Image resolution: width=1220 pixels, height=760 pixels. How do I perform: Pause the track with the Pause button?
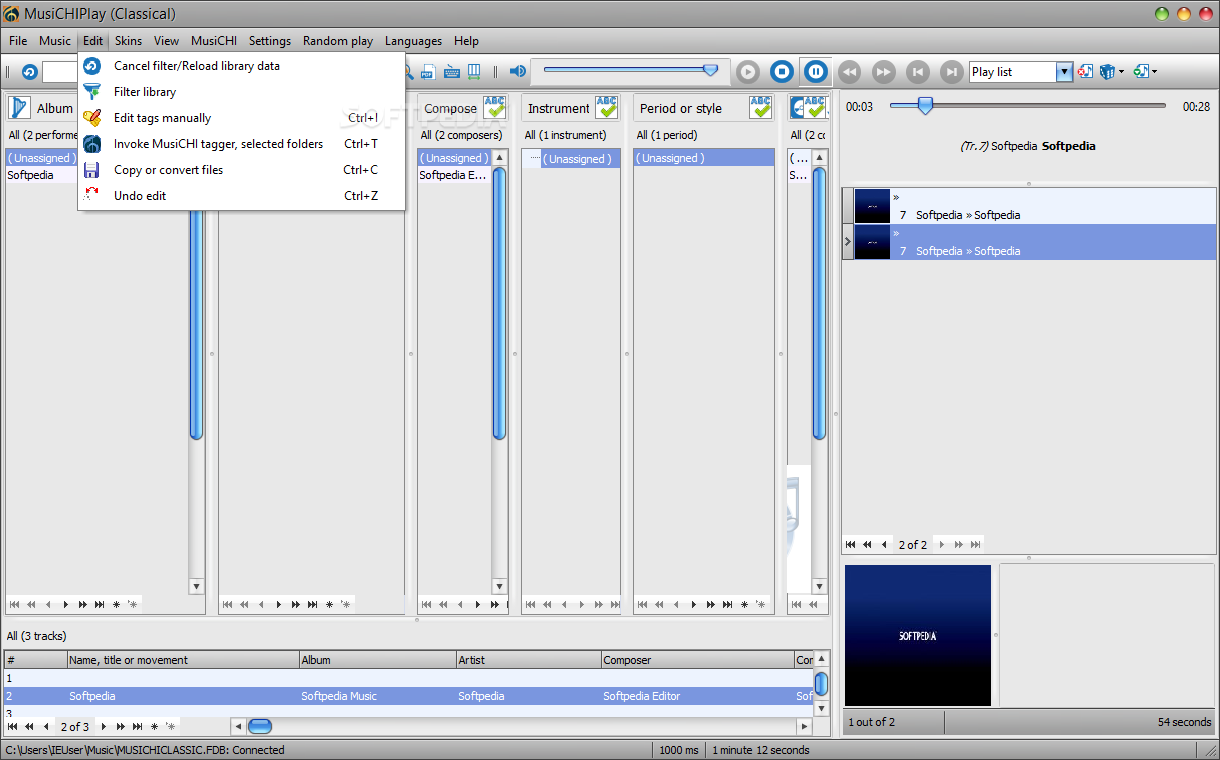pyautogui.click(x=816, y=72)
